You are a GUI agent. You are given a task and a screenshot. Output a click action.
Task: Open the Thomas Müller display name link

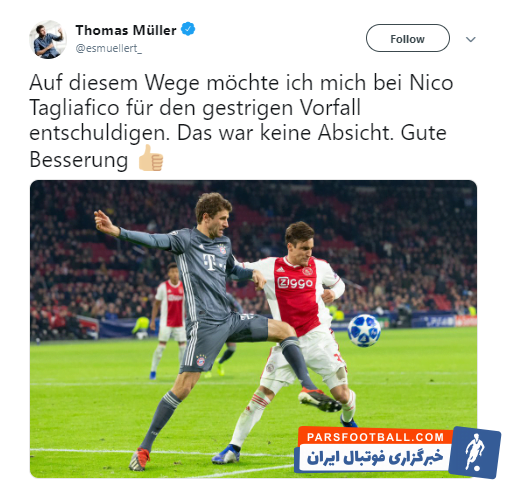click(x=126, y=30)
